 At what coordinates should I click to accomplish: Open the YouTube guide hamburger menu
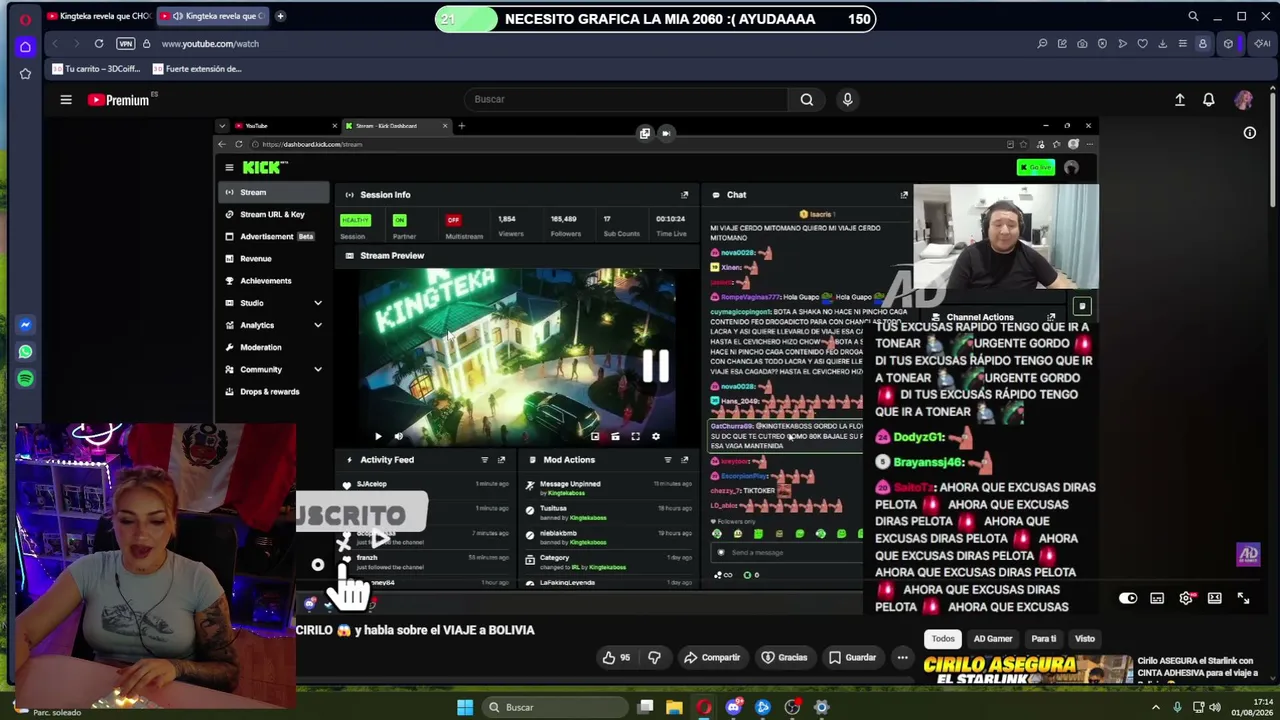[66, 99]
